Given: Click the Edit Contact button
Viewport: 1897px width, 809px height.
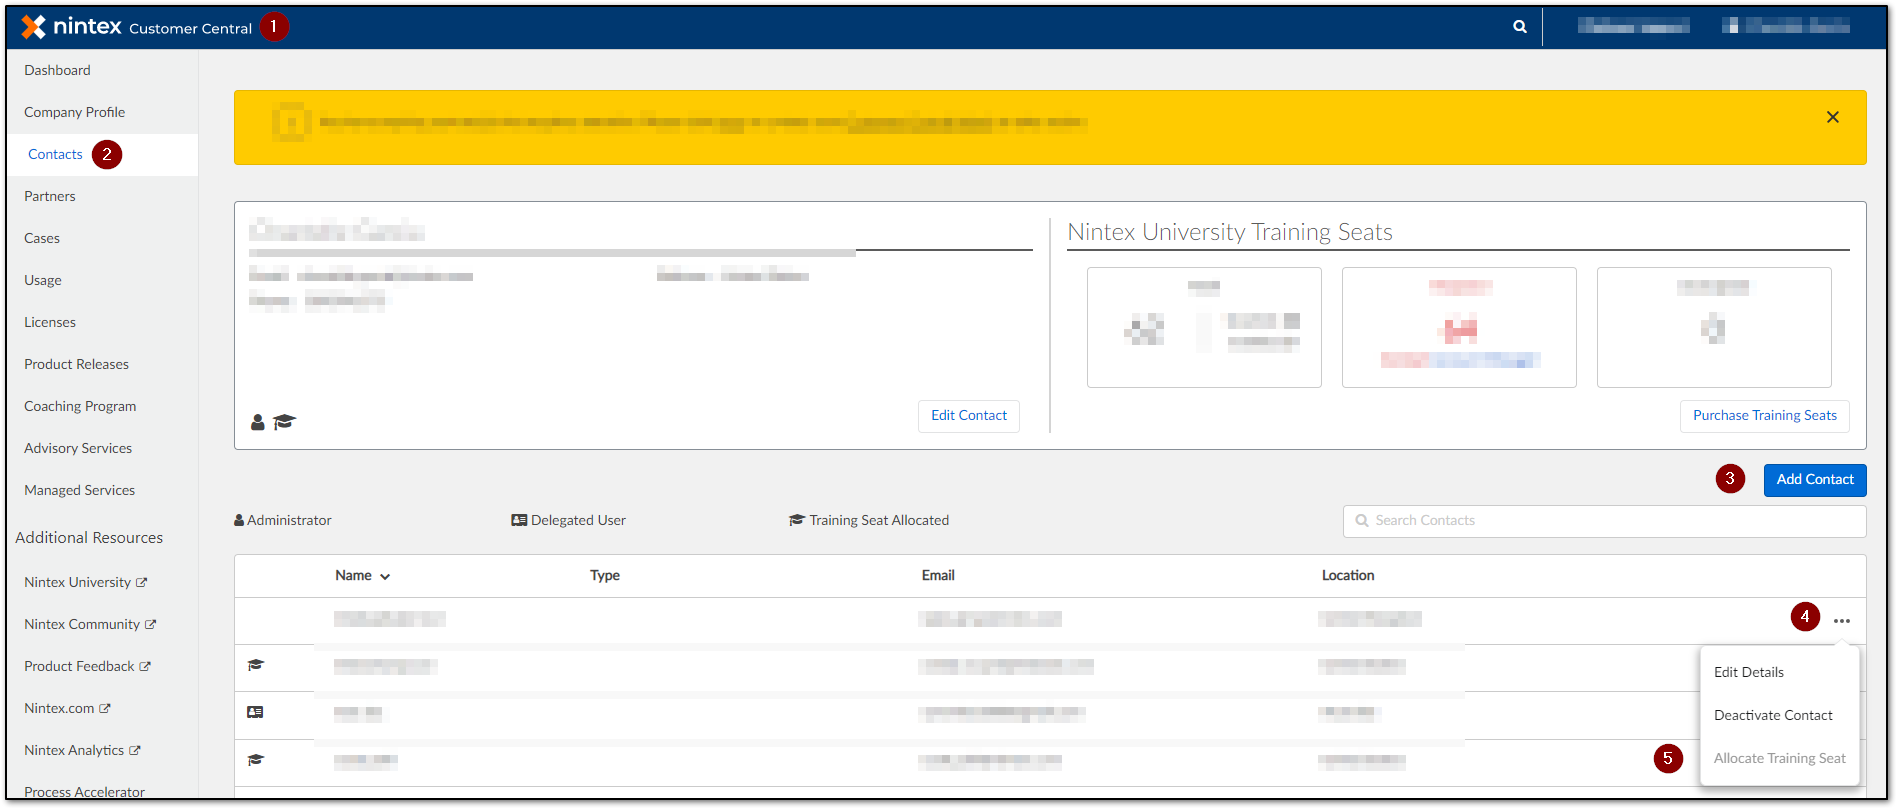Looking at the screenshot, I should pyautogui.click(x=969, y=416).
